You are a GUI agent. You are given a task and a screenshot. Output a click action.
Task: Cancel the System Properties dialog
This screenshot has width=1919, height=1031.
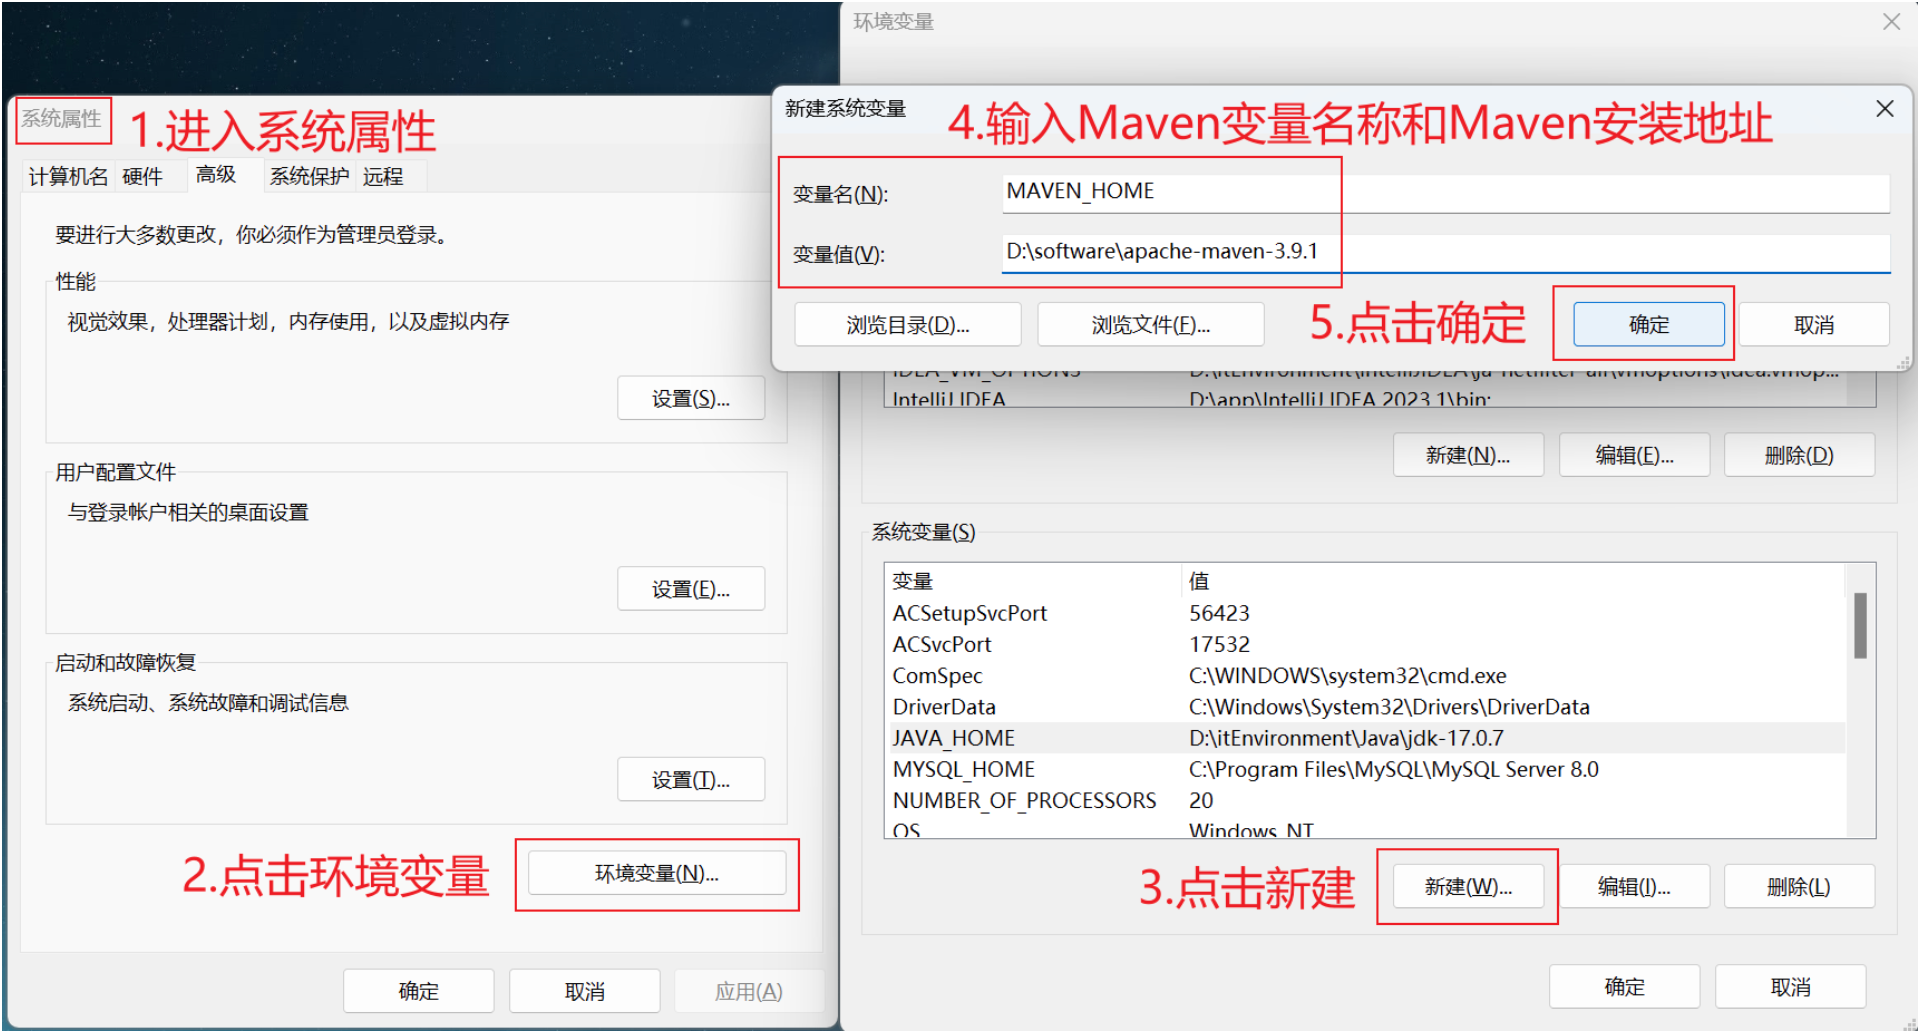(585, 991)
